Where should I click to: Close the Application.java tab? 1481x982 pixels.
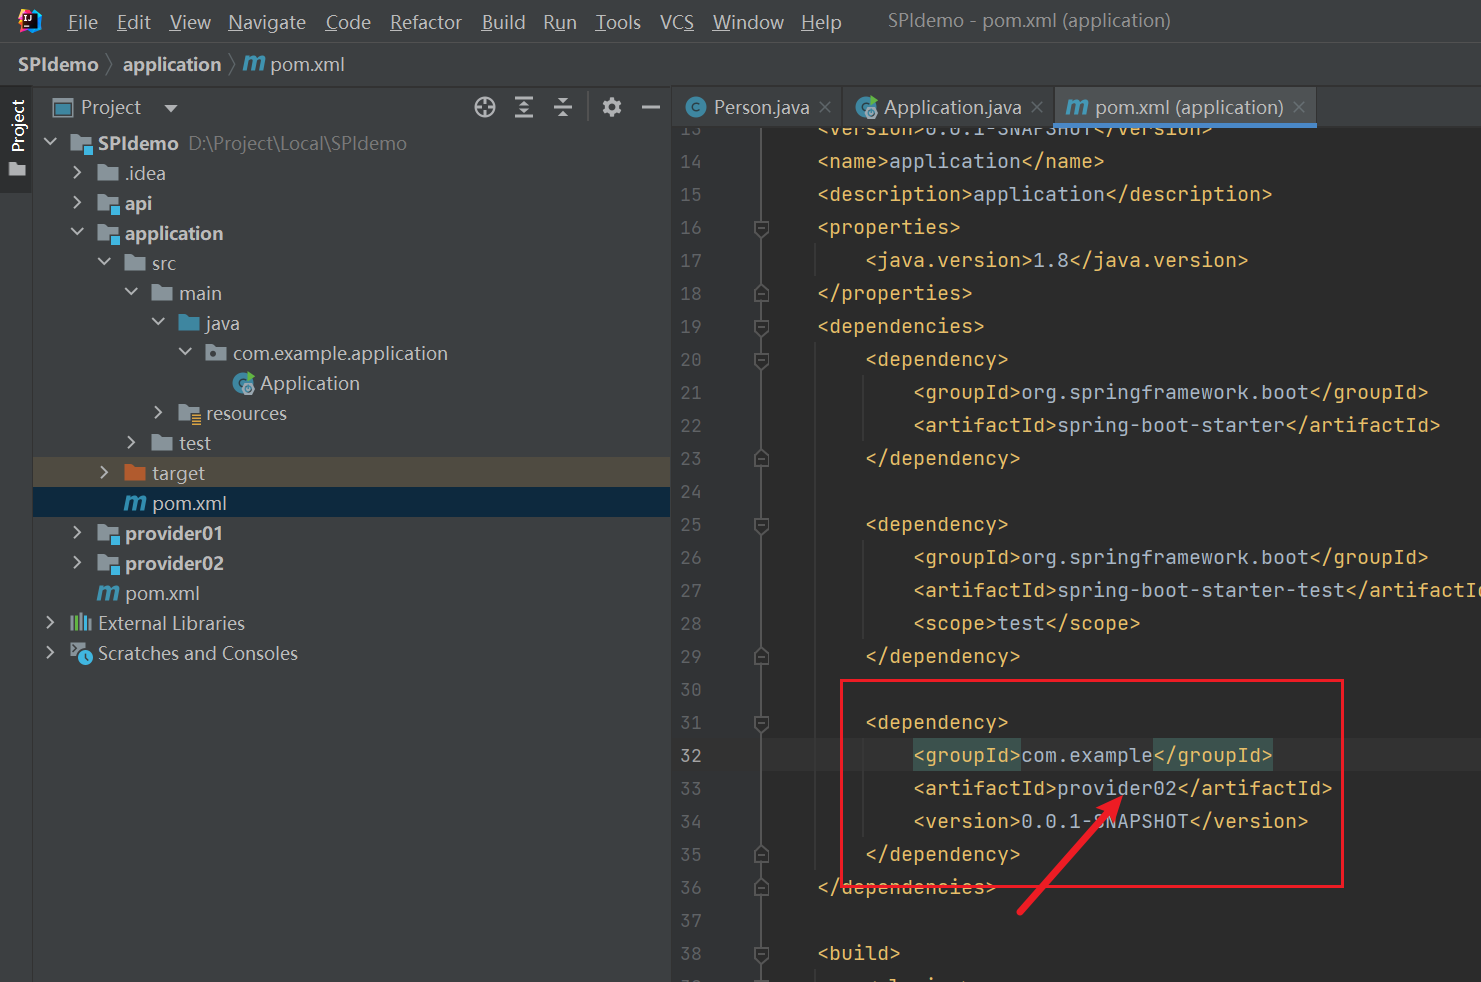pos(1037,107)
